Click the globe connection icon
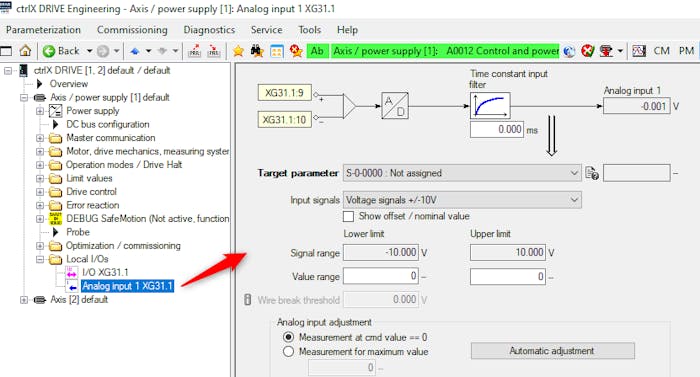The height and width of the screenshot is (377, 700). pyautogui.click(x=569, y=51)
